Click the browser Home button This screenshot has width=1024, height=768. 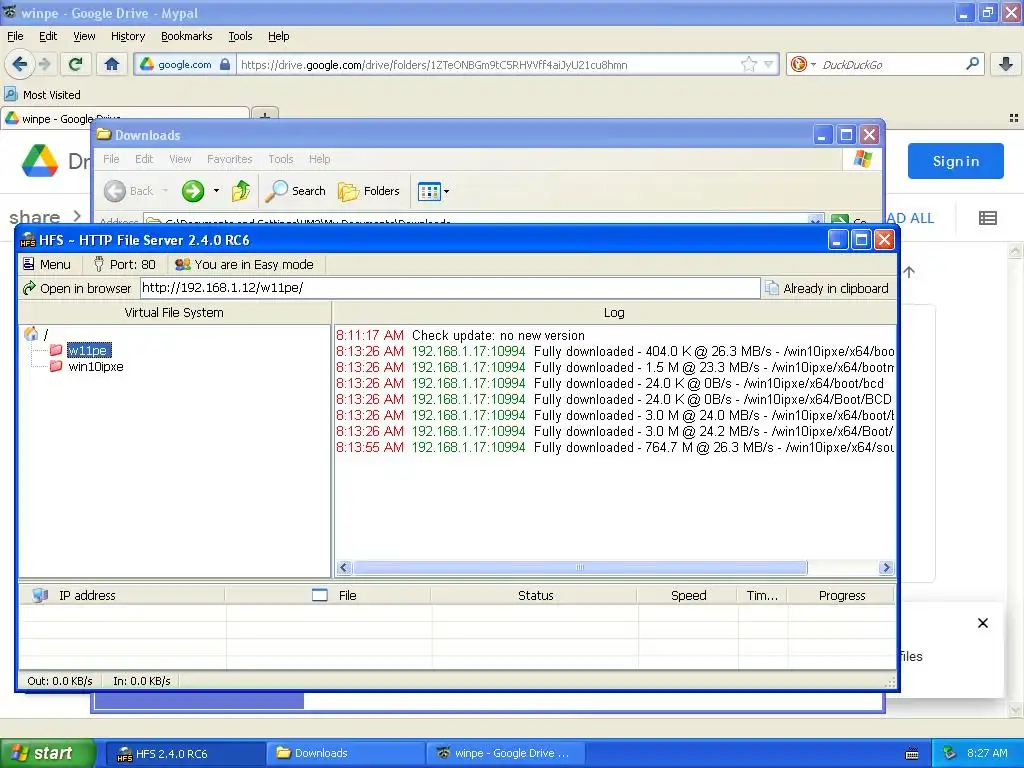(x=112, y=64)
